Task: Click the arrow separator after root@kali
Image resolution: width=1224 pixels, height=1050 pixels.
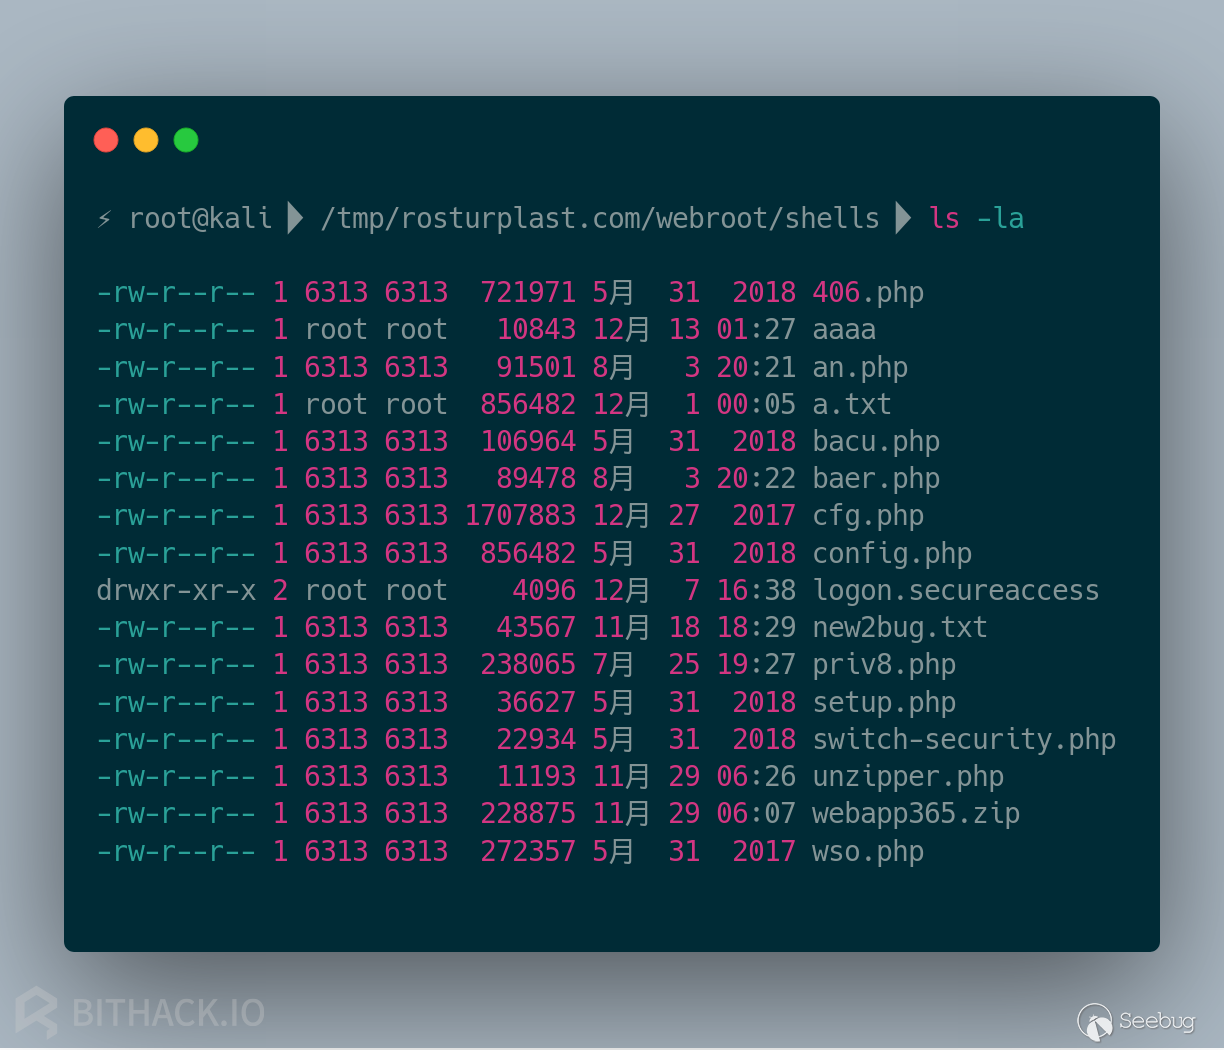Action: click(294, 217)
